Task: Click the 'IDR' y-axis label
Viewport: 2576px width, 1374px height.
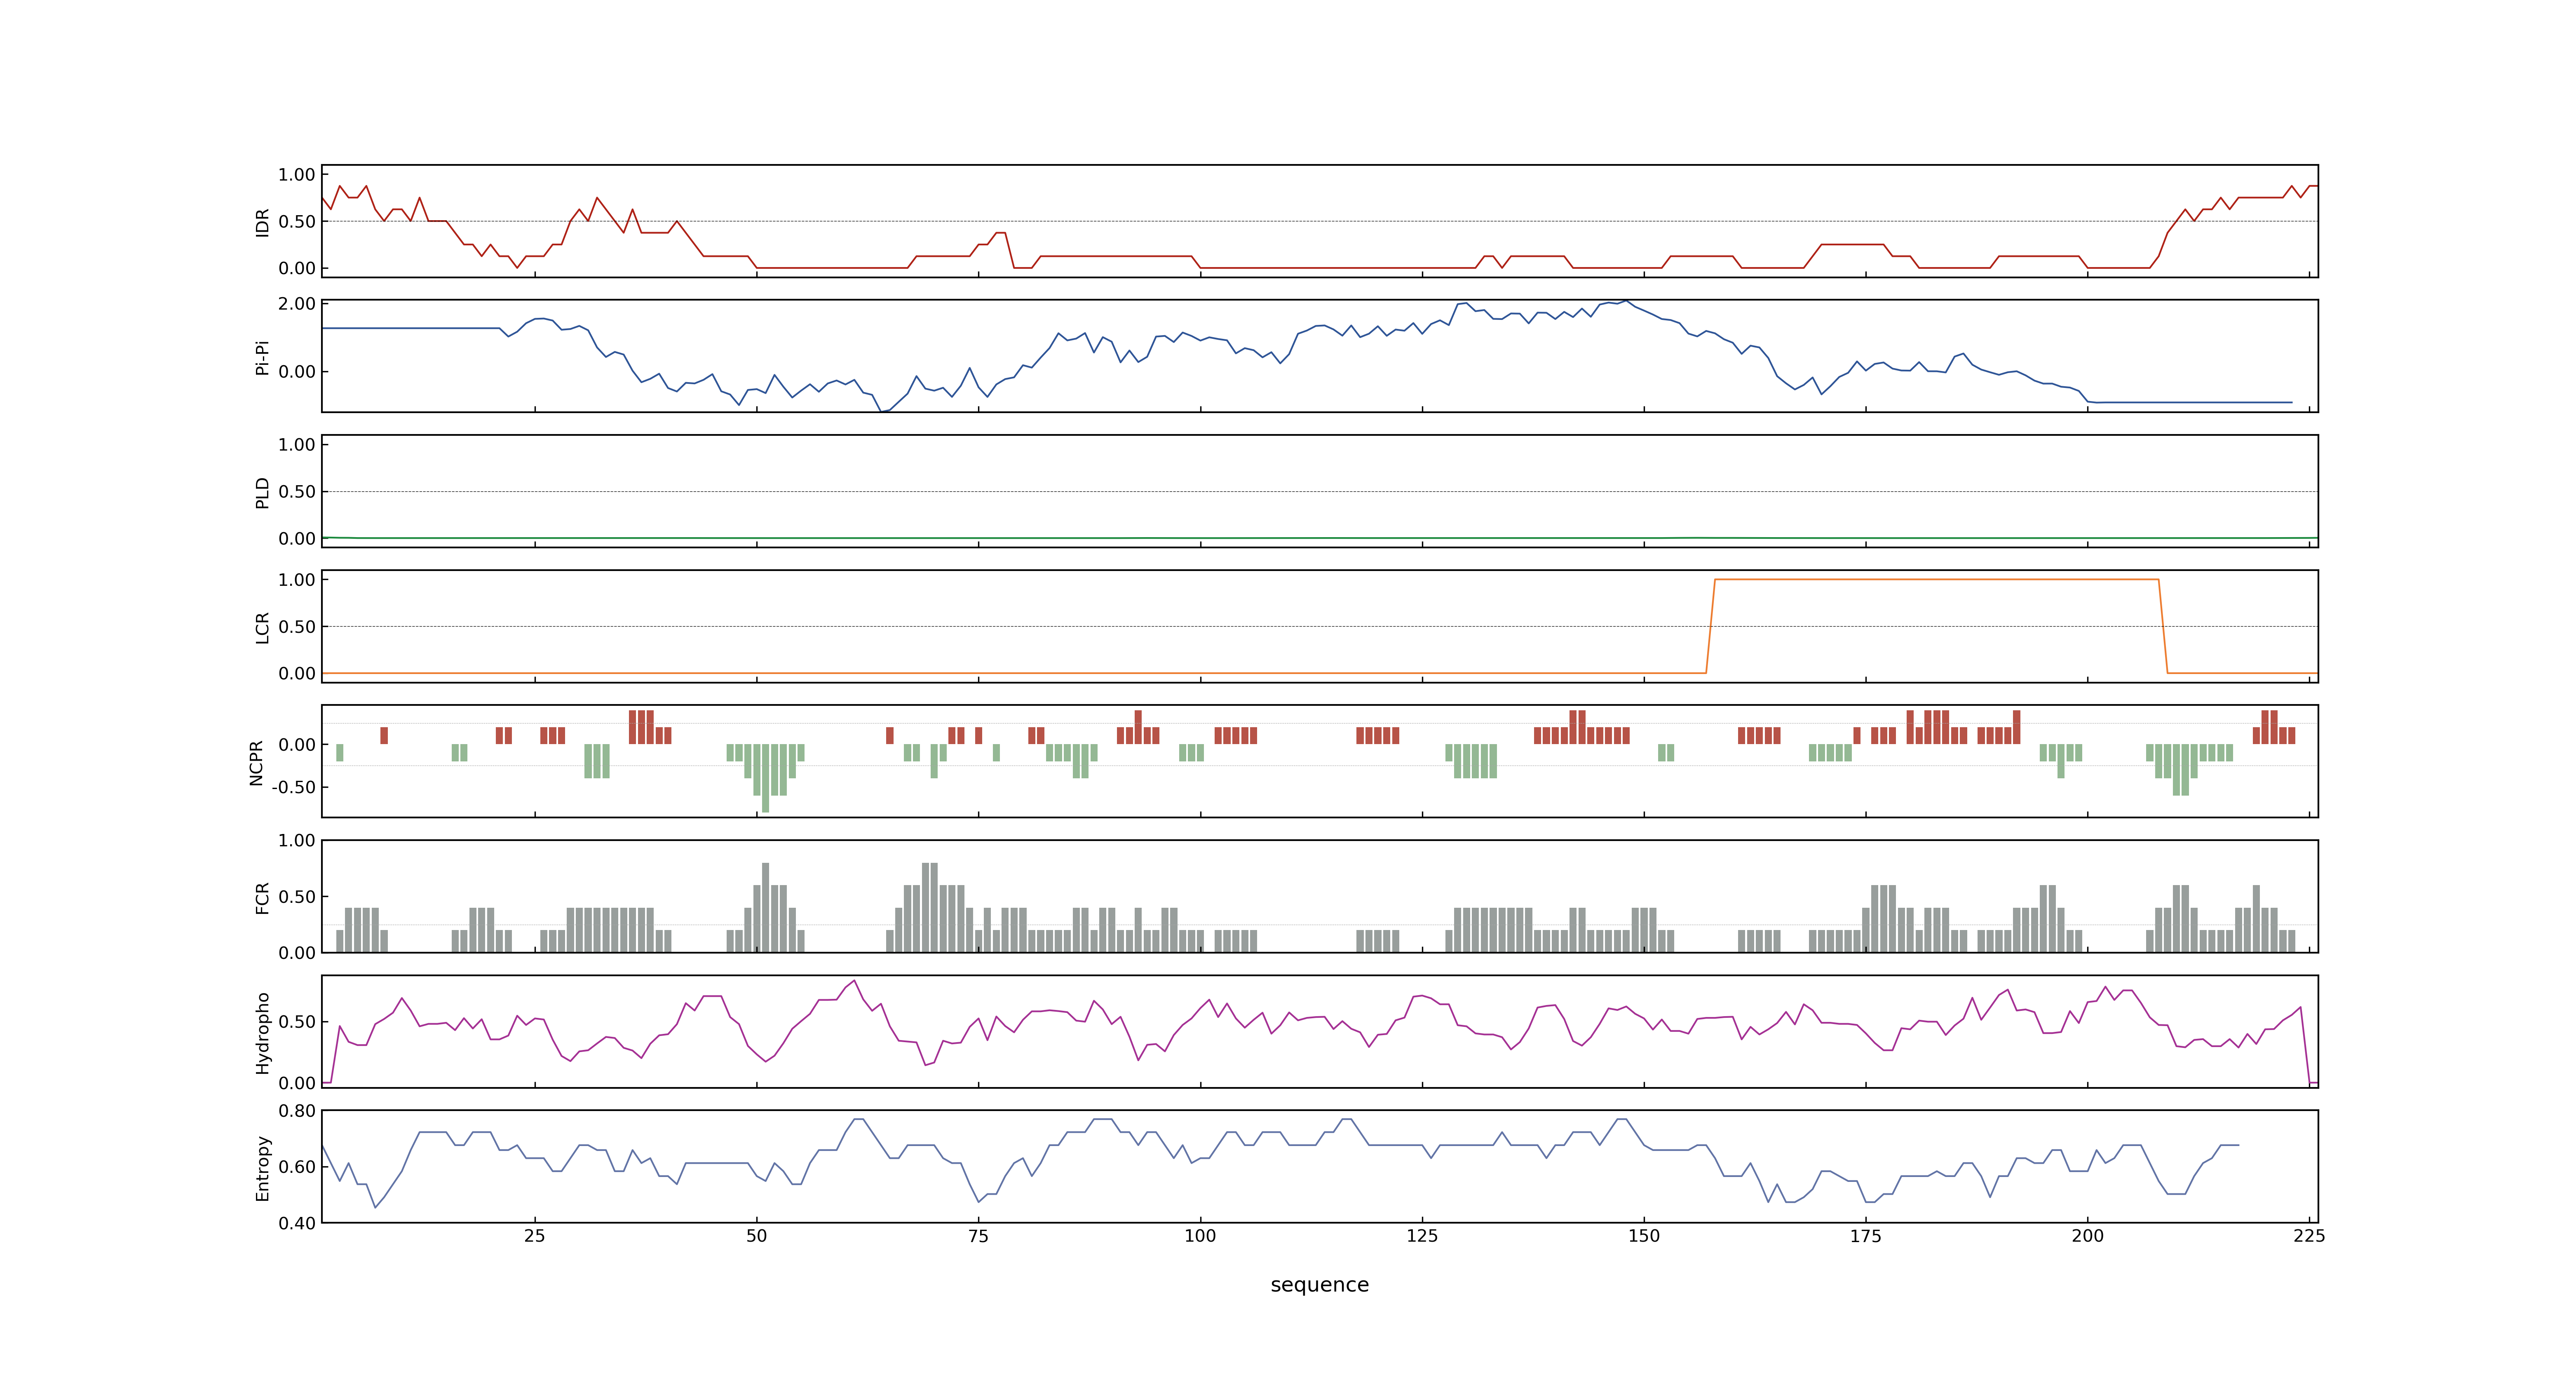Action: (263, 222)
